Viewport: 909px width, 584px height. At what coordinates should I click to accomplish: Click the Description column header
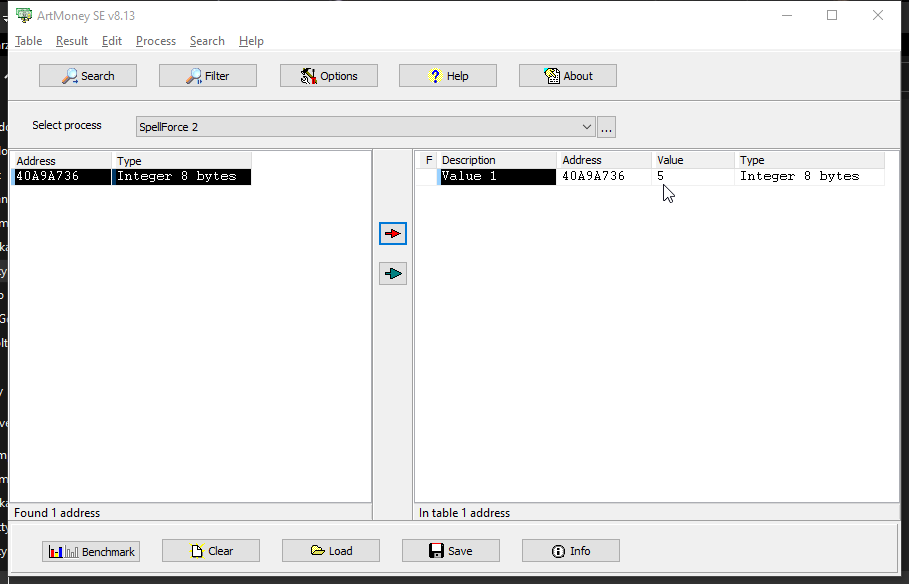pyautogui.click(x=497, y=160)
